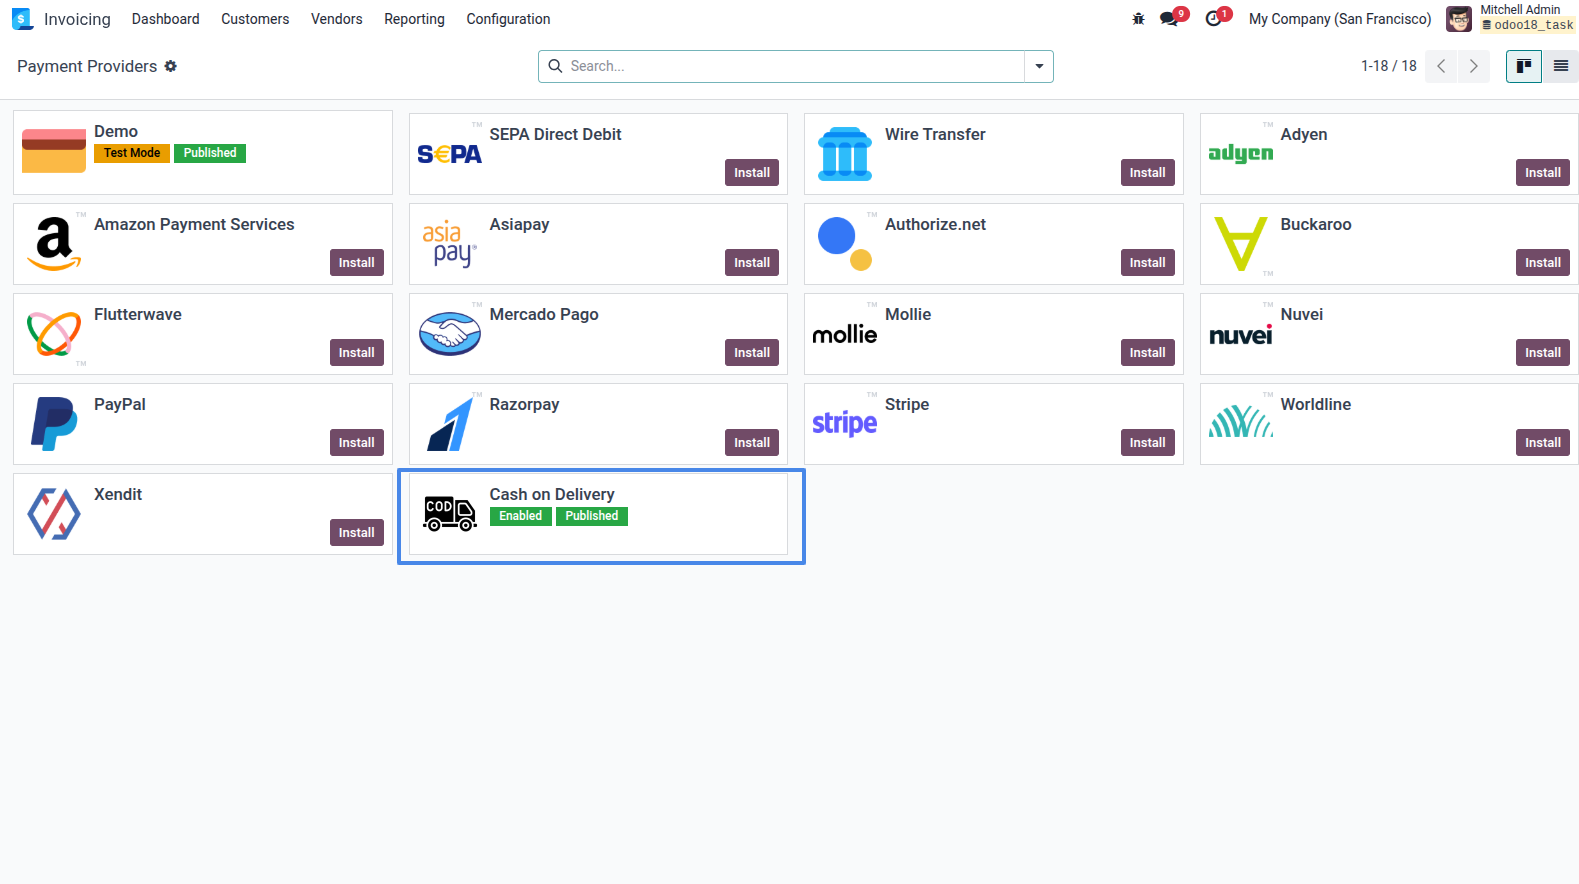This screenshot has height=884, width=1579.
Task: Click the Stripe logo
Action: click(845, 424)
